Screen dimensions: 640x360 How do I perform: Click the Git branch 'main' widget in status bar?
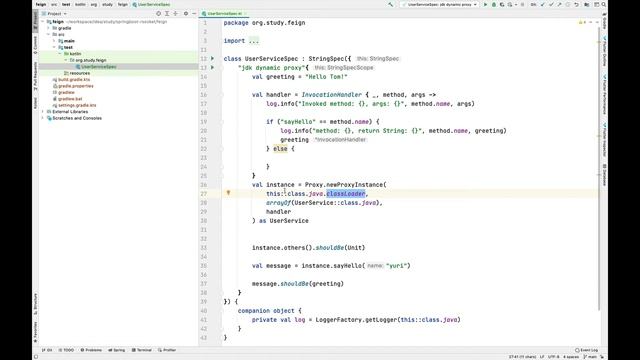[x=591, y=357]
